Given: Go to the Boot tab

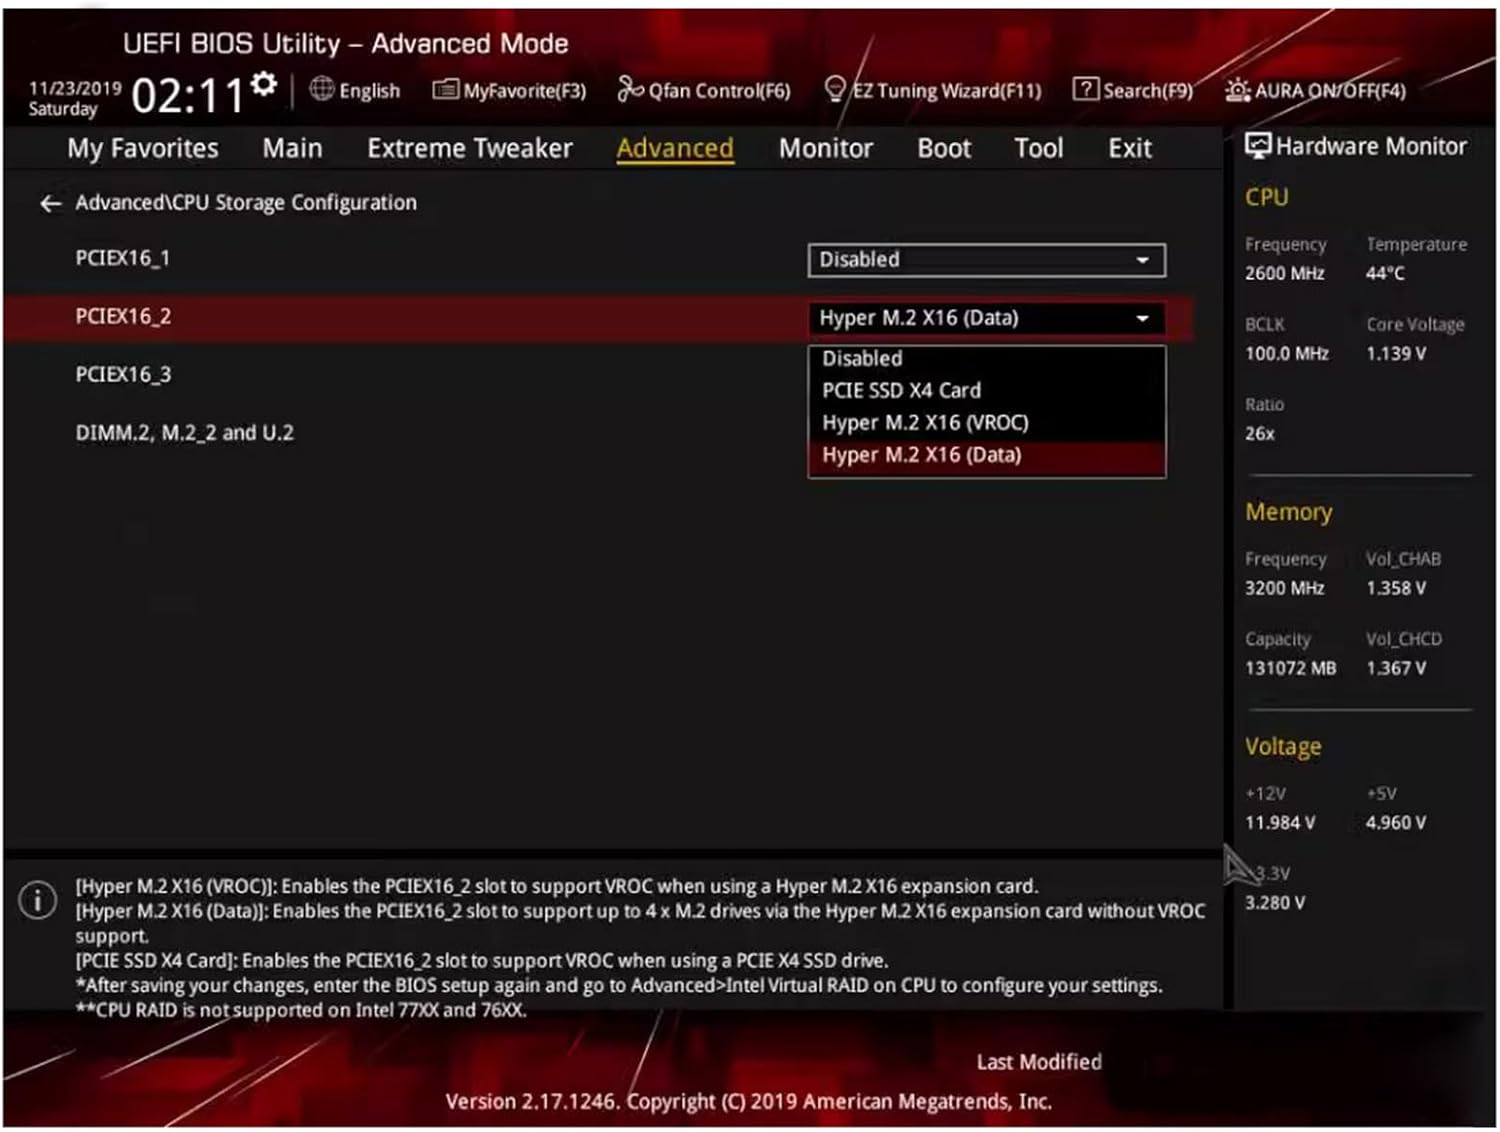Looking at the screenshot, I should (944, 149).
